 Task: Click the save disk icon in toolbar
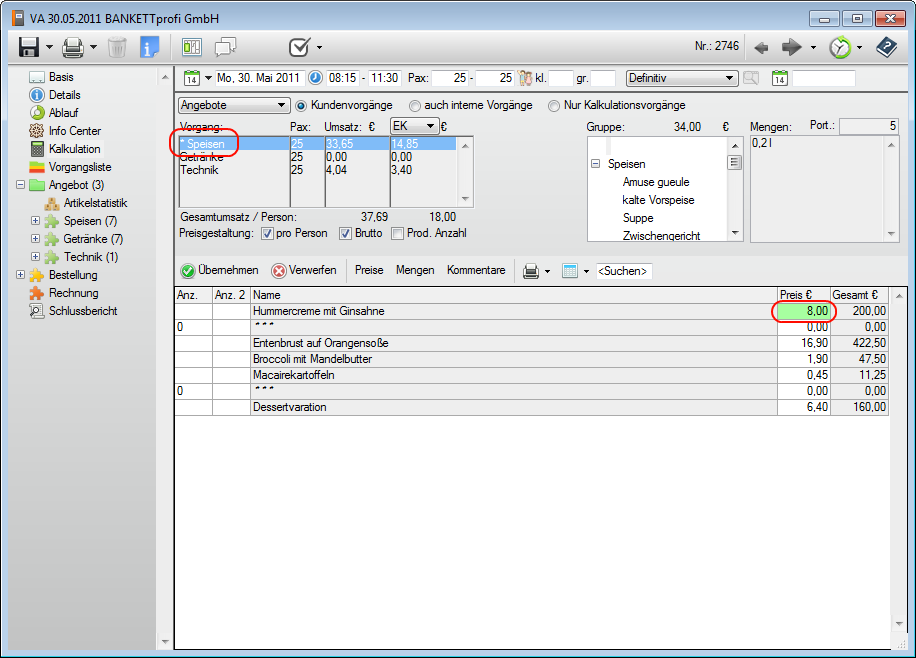coord(28,47)
